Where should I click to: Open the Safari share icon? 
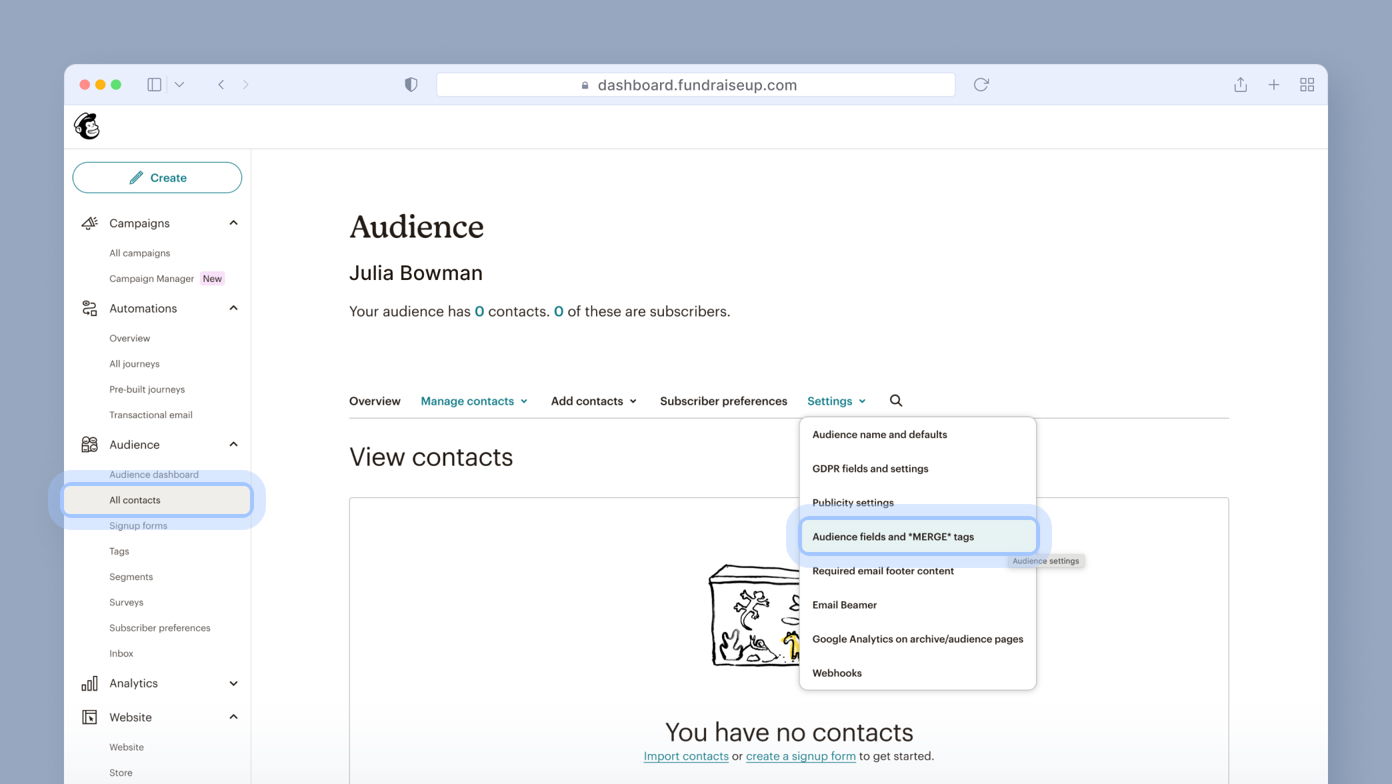point(1240,85)
